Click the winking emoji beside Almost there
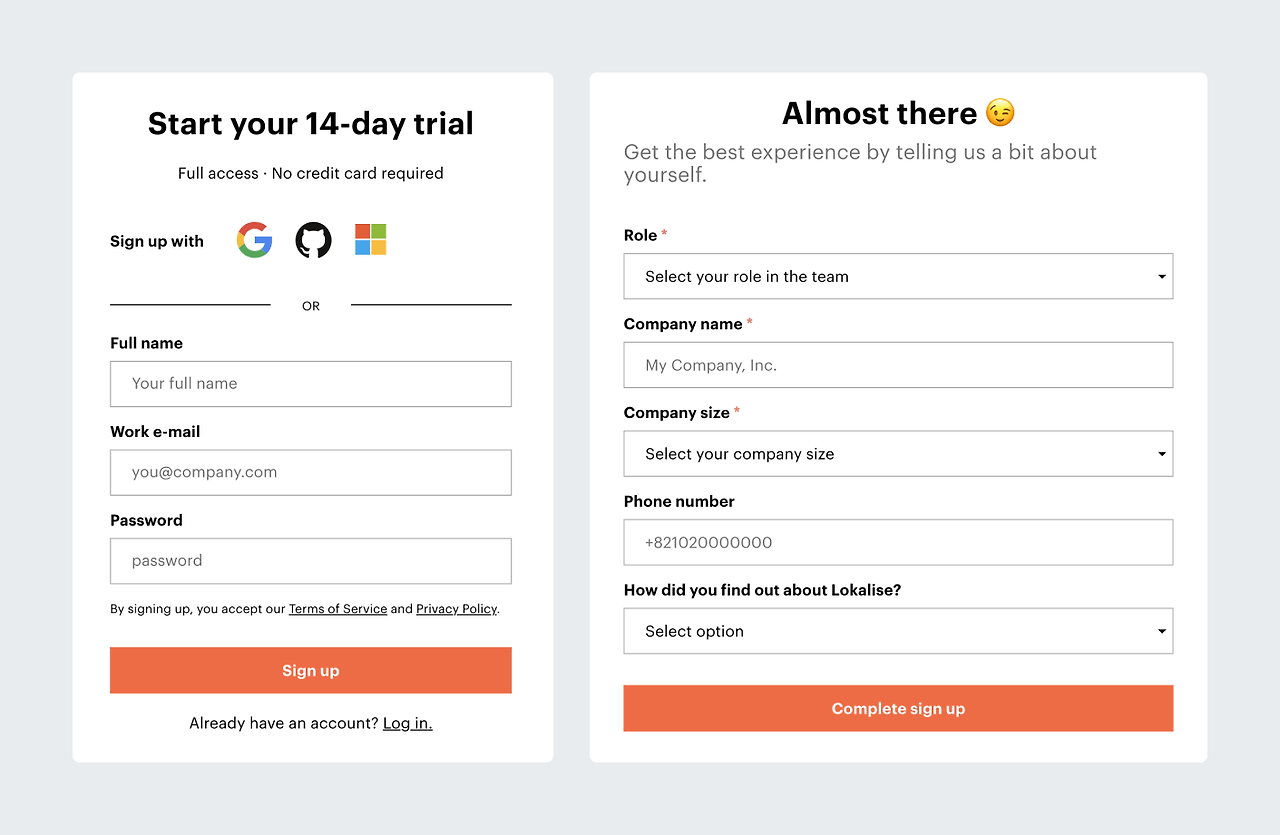Viewport: 1280px width, 835px height. coord(1000,113)
